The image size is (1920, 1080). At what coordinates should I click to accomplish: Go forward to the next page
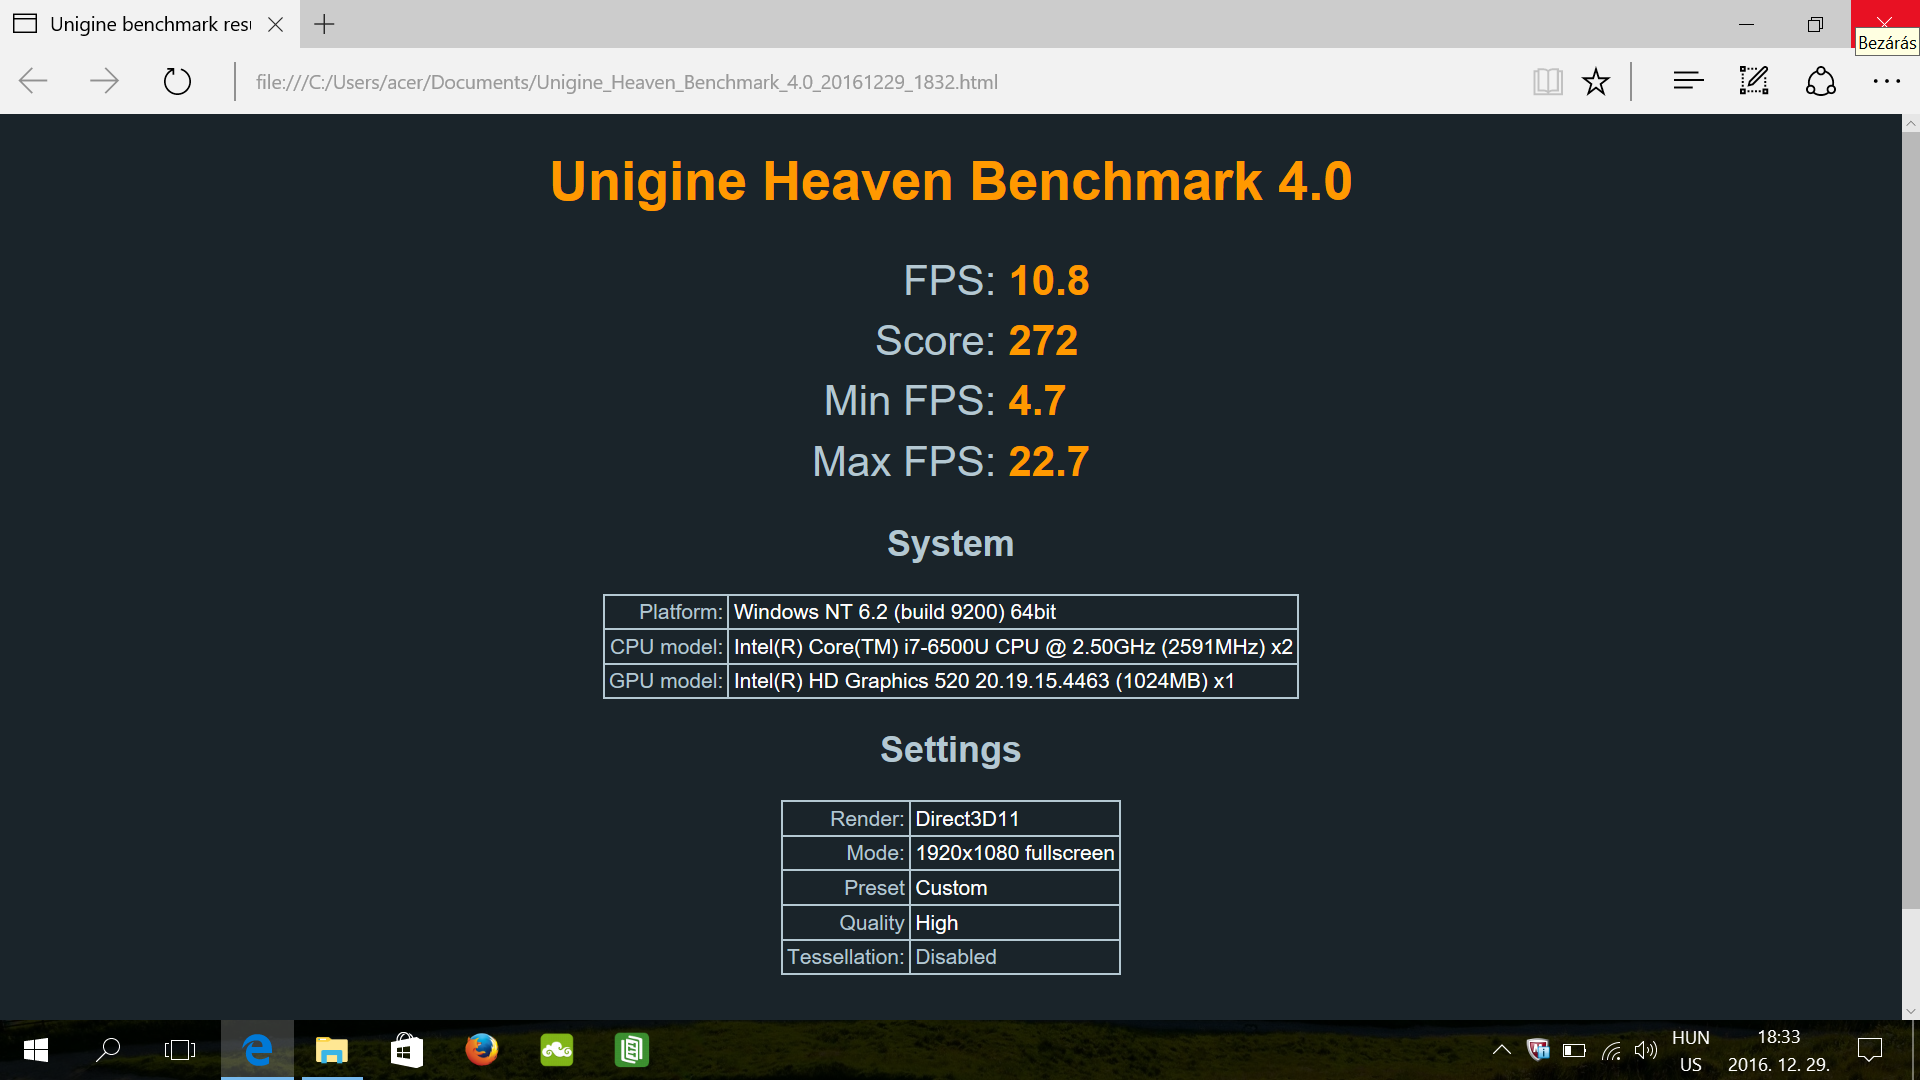click(104, 81)
